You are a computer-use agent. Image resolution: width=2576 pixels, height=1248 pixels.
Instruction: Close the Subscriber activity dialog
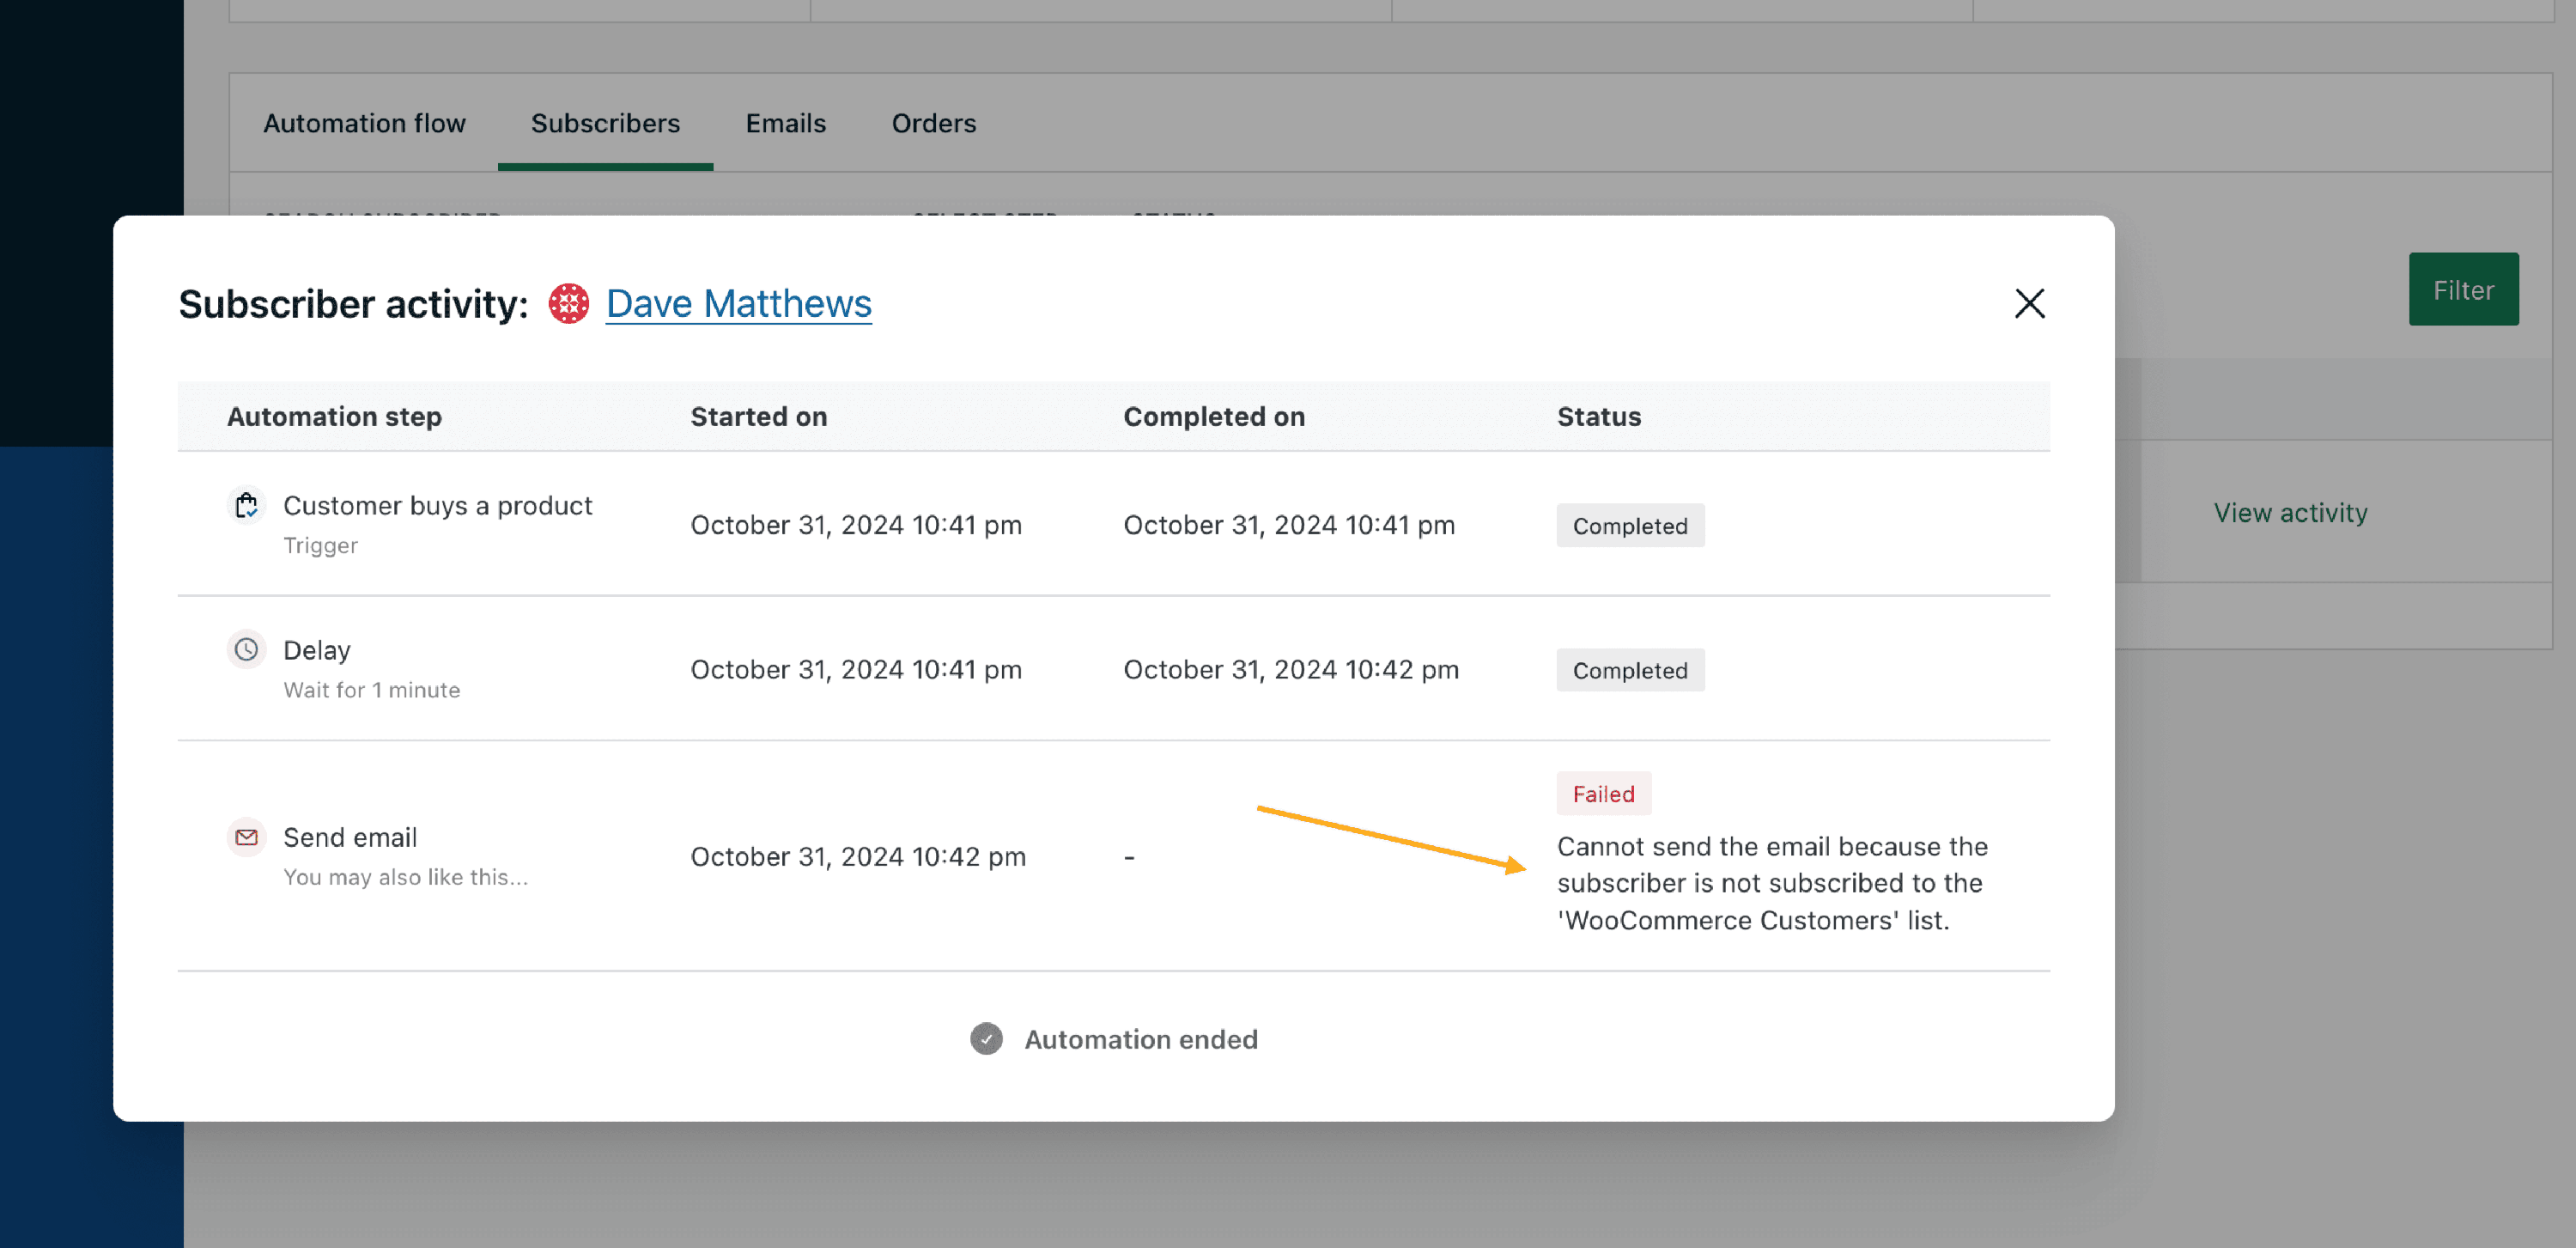(x=2029, y=303)
